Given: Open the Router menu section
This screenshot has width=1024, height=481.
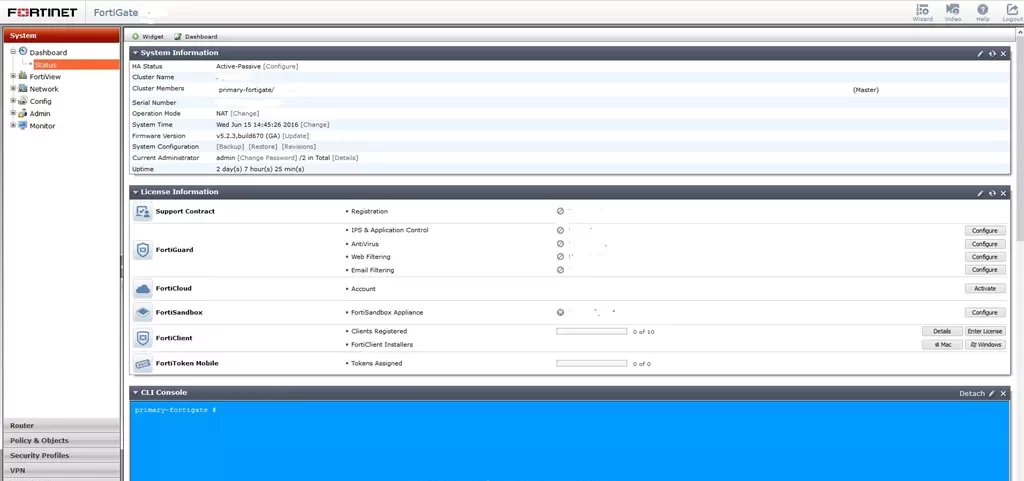Looking at the screenshot, I should (61, 426).
